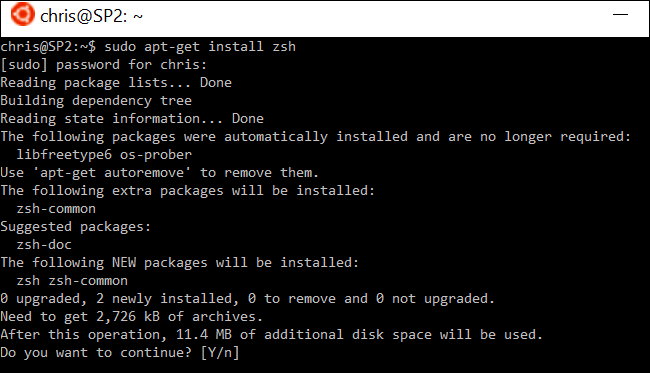This screenshot has width=650, height=373.
Task: Minimize the terminal window
Action: click(620, 15)
